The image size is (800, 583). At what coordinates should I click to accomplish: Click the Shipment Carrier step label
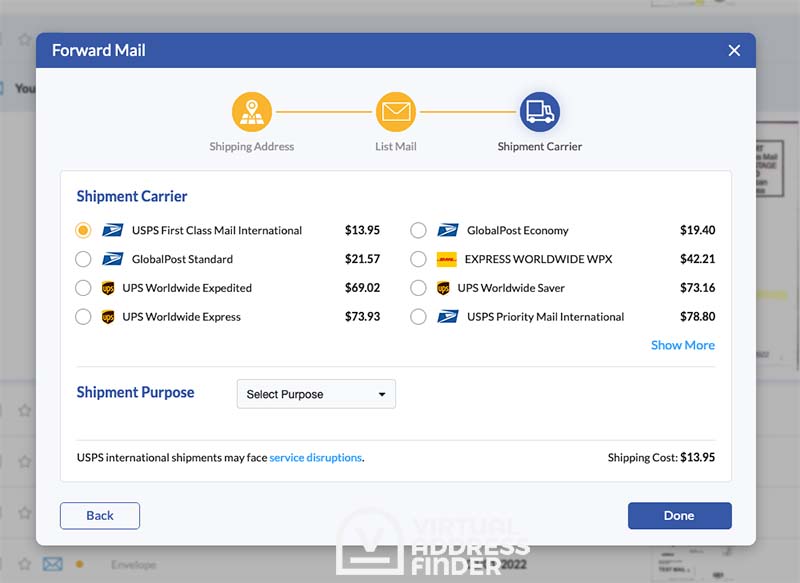click(540, 147)
